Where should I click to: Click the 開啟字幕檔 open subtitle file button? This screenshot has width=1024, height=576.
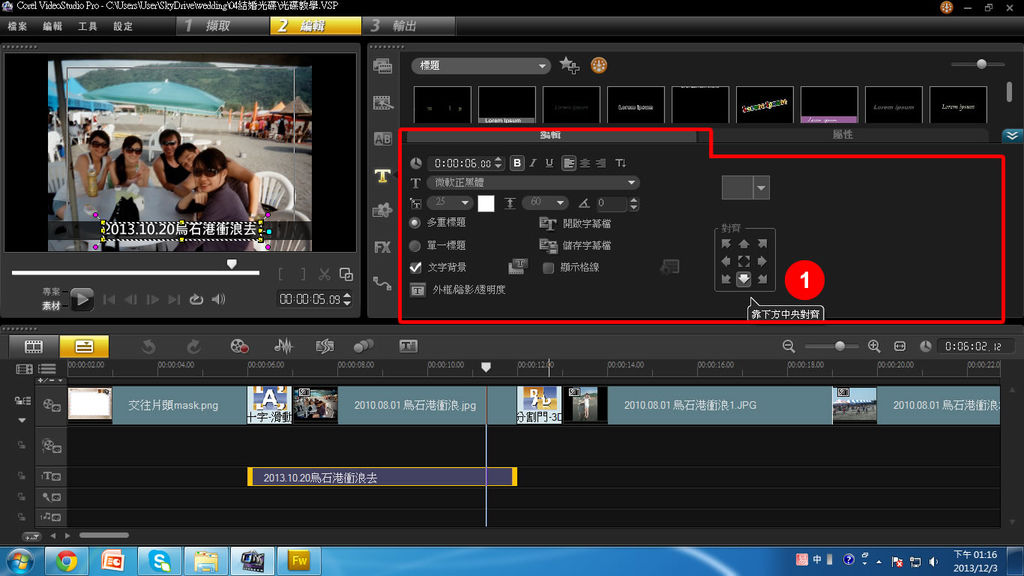[576, 224]
